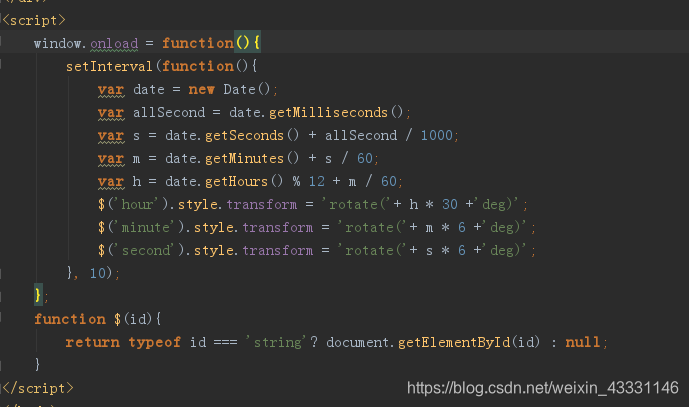689x407 pixels.
Task: Click the 'string' literal
Action: coord(277,342)
